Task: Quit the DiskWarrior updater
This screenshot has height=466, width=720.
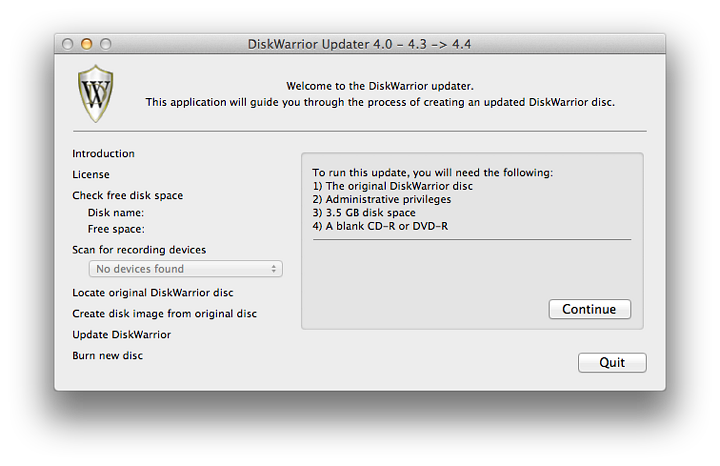Action: click(x=612, y=363)
